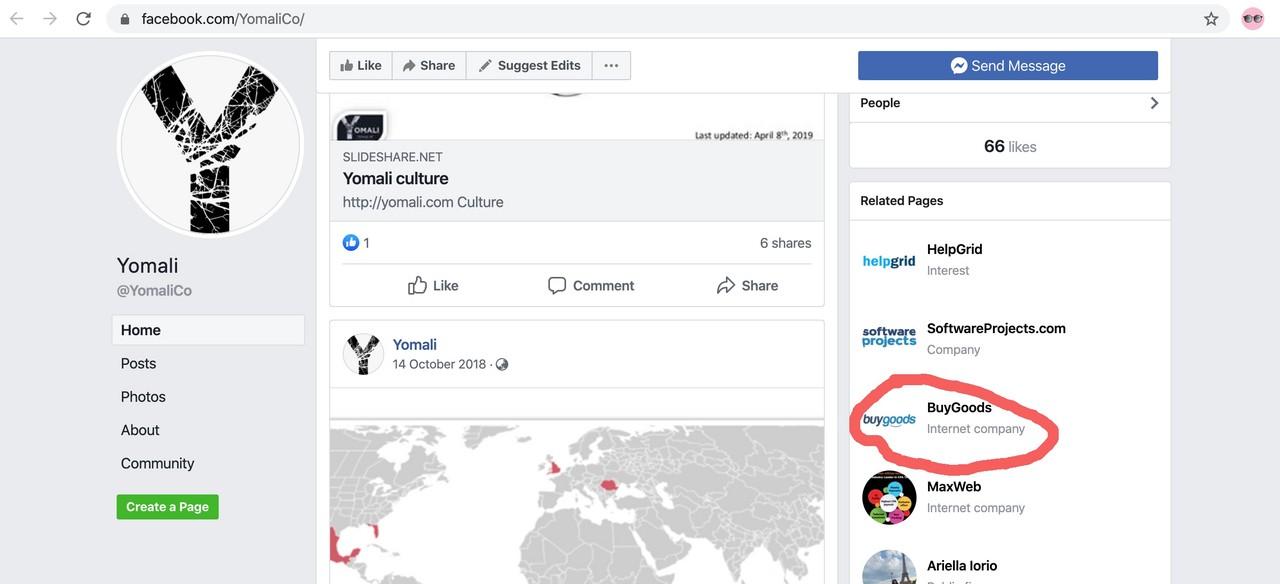Open Community in the sidebar

click(157, 463)
